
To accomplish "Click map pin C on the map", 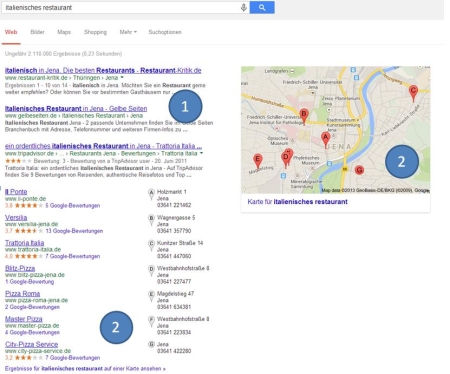I will pyautogui.click(x=413, y=93).
